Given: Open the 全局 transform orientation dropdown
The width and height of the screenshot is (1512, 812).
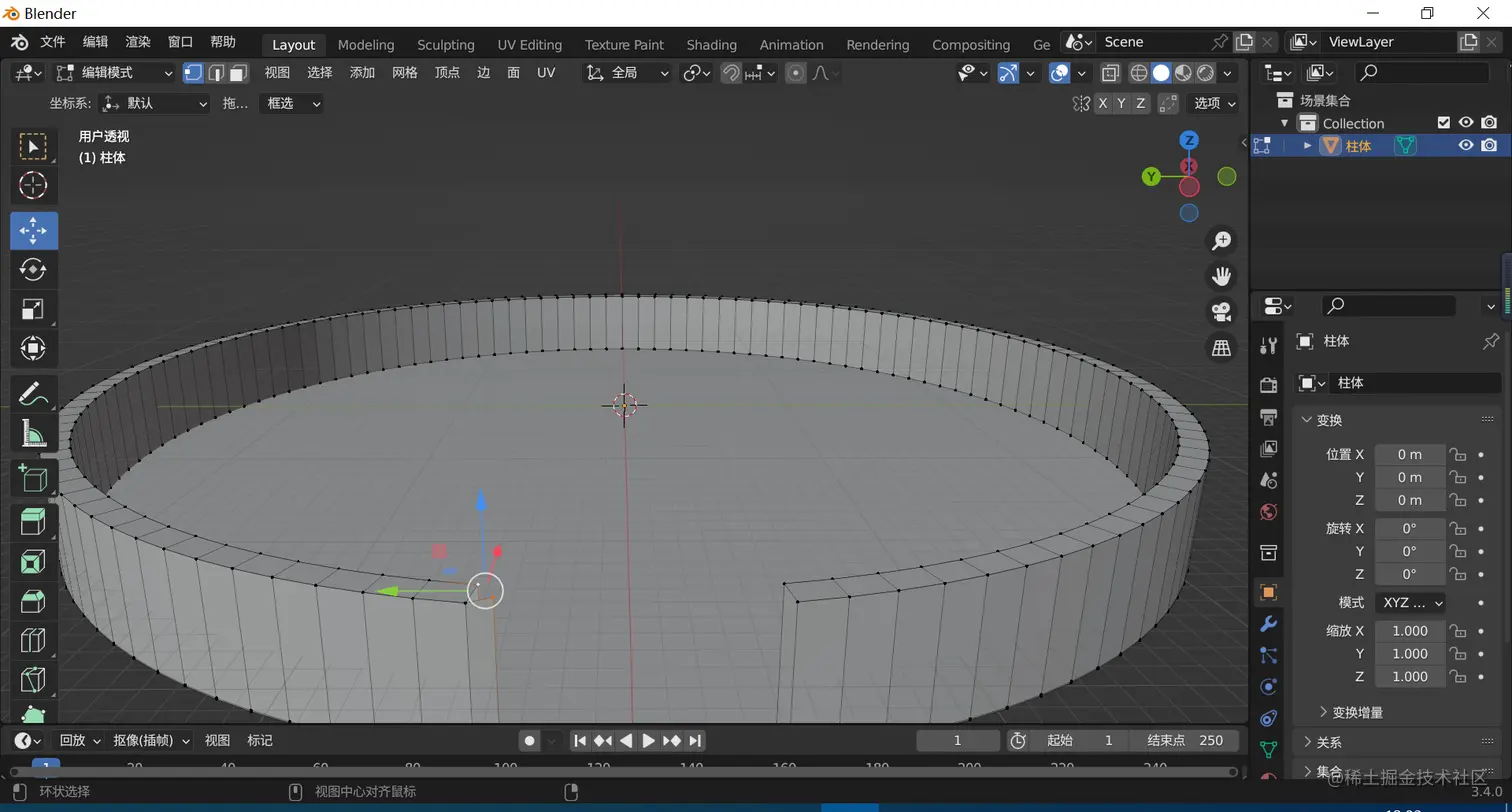Looking at the screenshot, I should (x=628, y=73).
